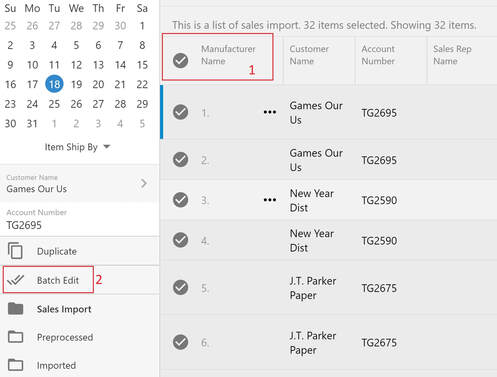
Task: Open the Preprocessed folder icon
Action: tap(15, 337)
